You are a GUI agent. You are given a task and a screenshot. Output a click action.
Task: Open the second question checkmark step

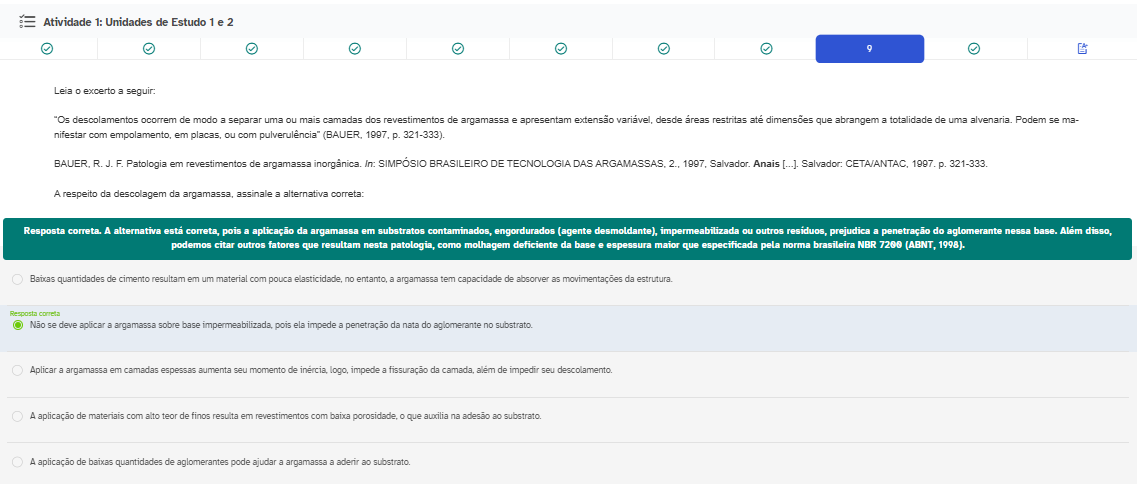[149, 48]
